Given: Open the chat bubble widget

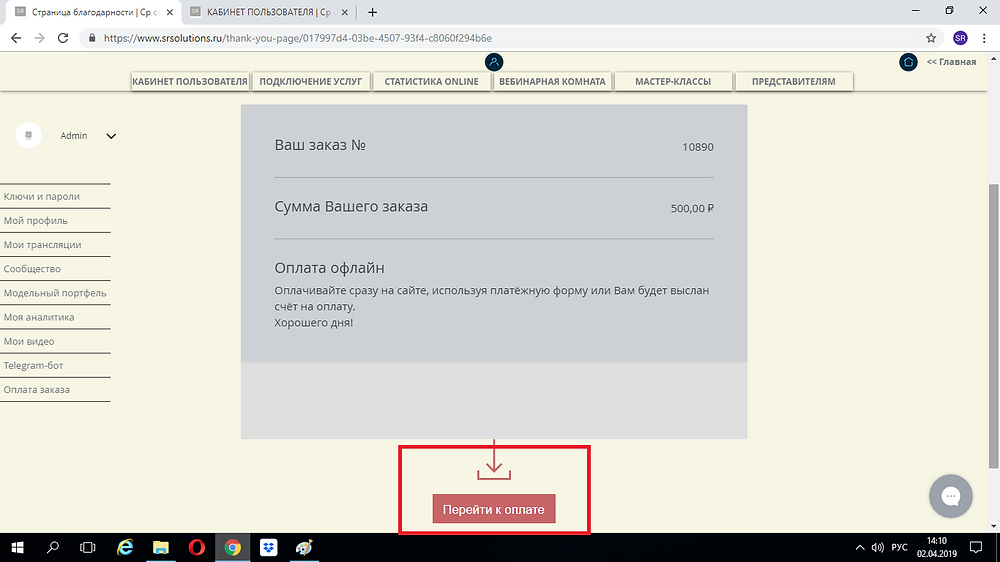Looking at the screenshot, I should pyautogui.click(x=950, y=496).
